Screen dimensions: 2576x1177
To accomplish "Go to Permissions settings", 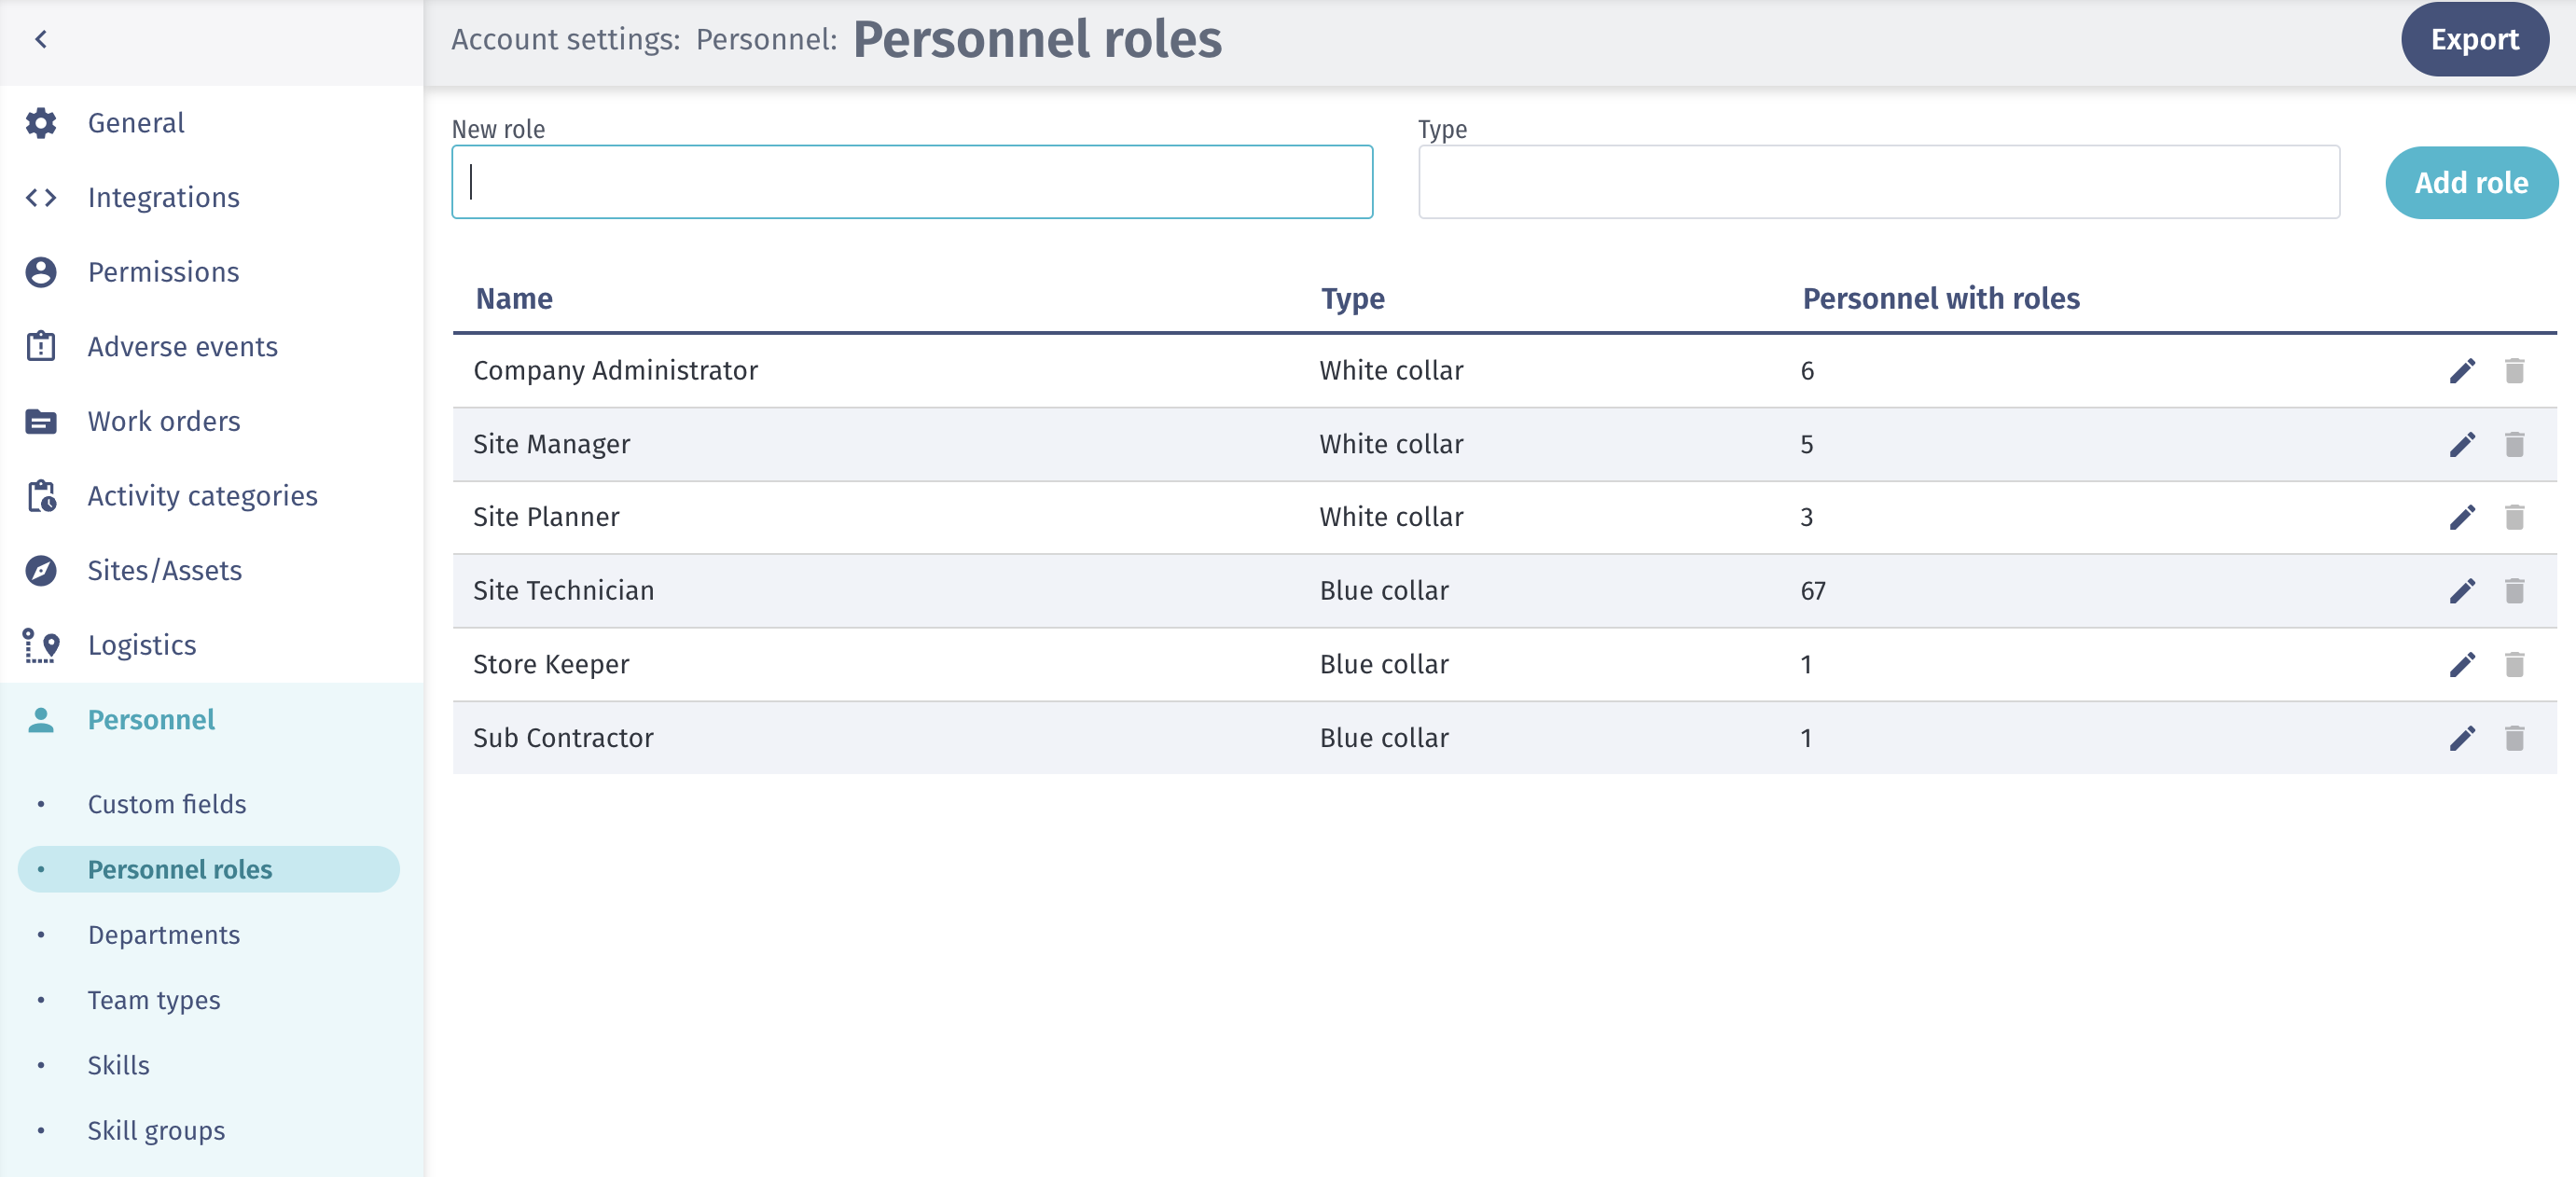I will click(x=163, y=272).
